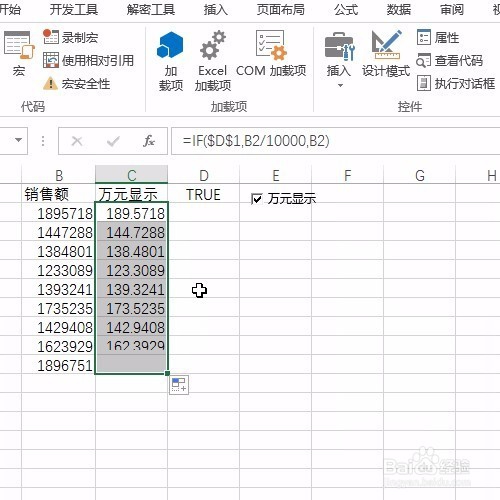Select cell with value 1447288
The height and width of the screenshot is (500, 500).
[x=59, y=232]
